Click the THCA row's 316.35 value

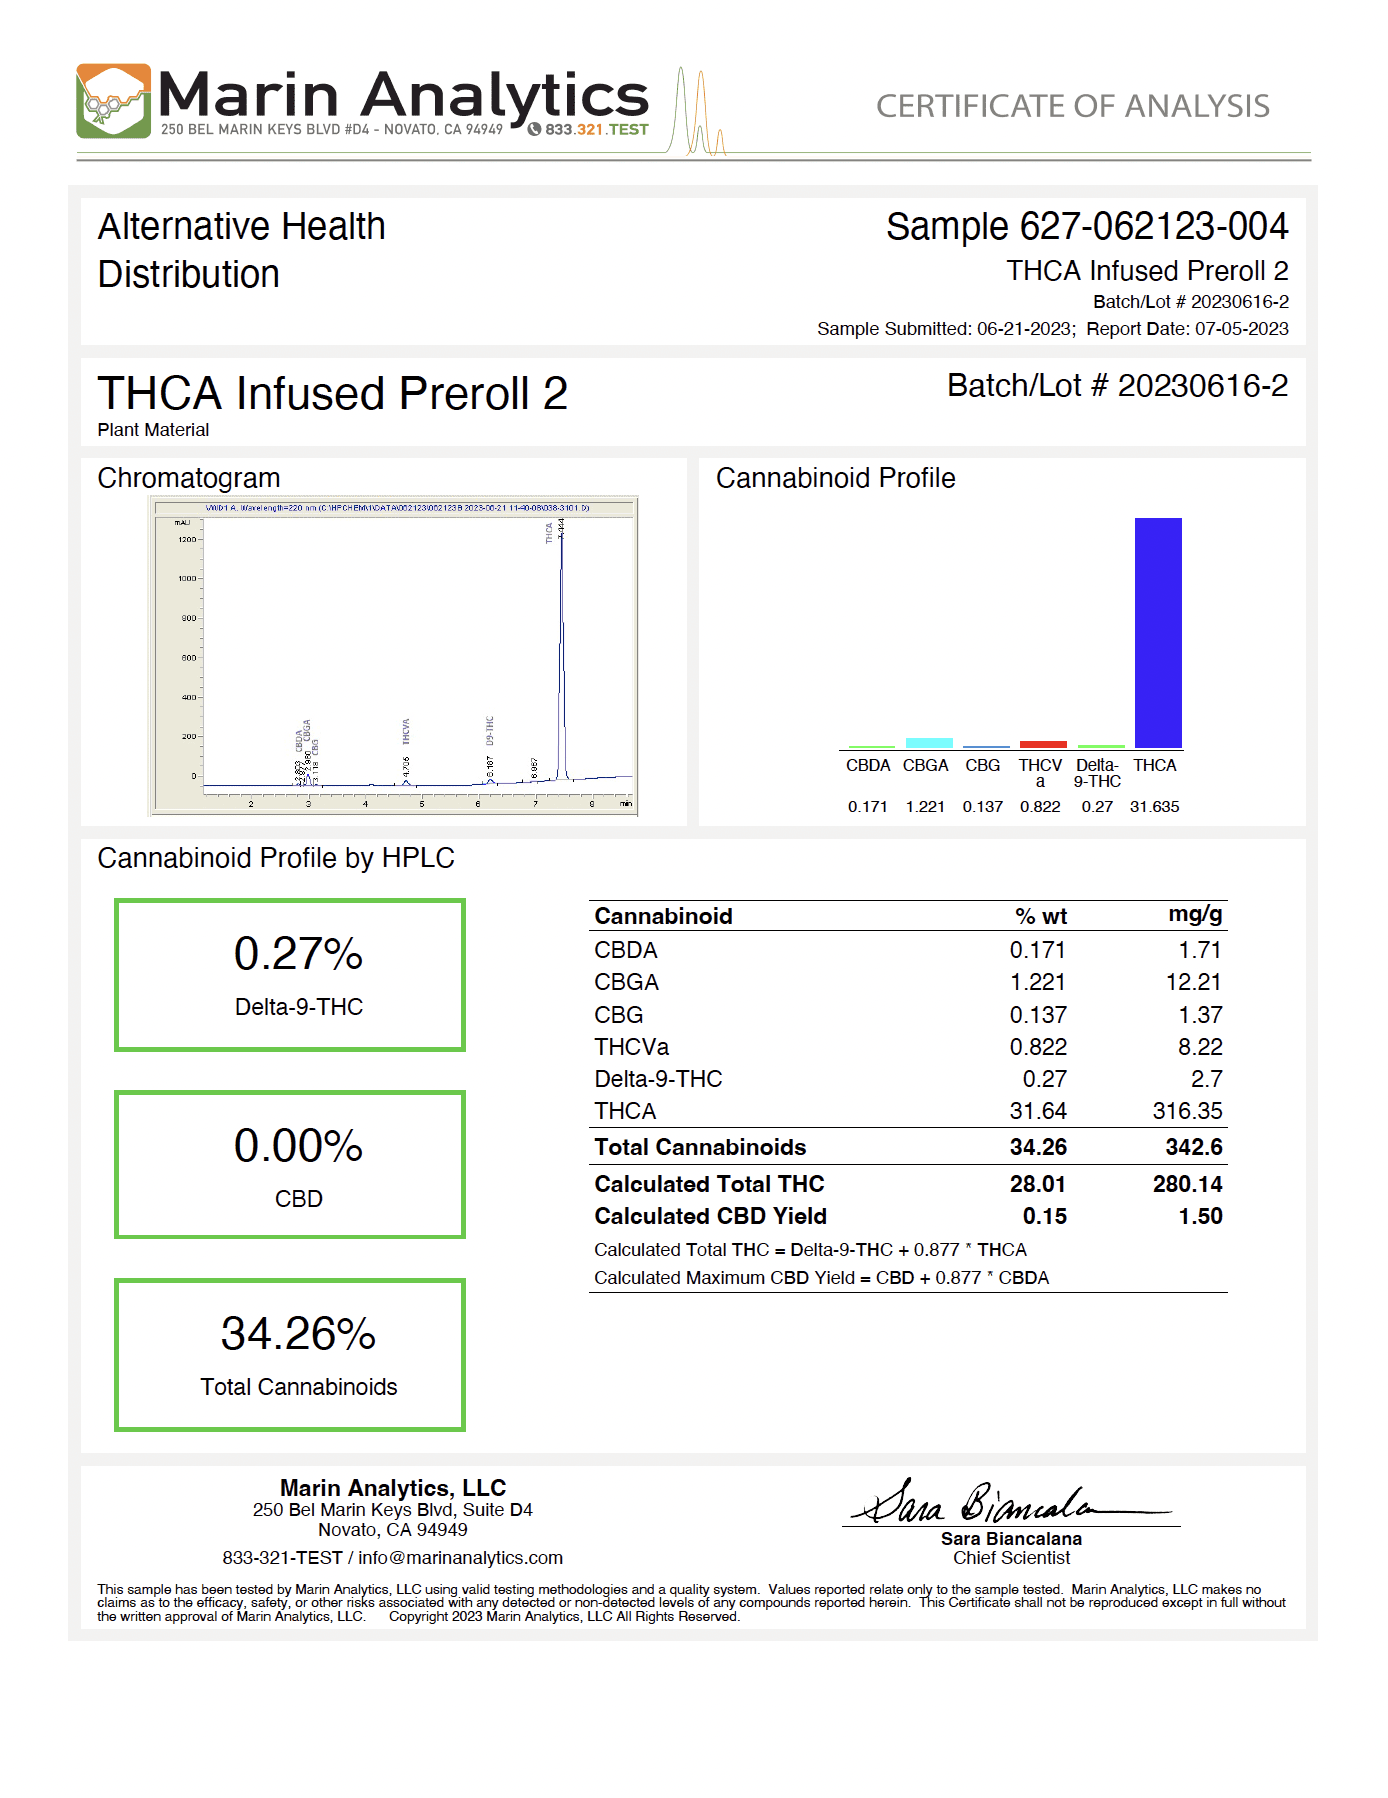pyautogui.click(x=1187, y=1111)
